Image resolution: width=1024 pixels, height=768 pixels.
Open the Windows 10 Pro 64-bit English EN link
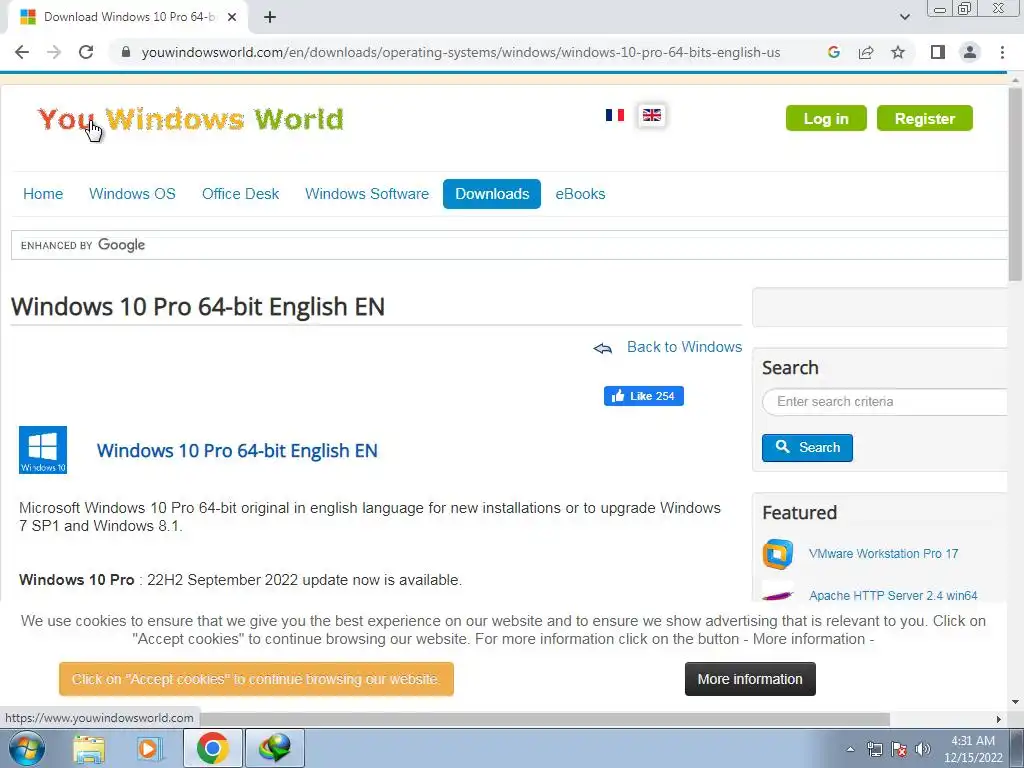tap(237, 451)
